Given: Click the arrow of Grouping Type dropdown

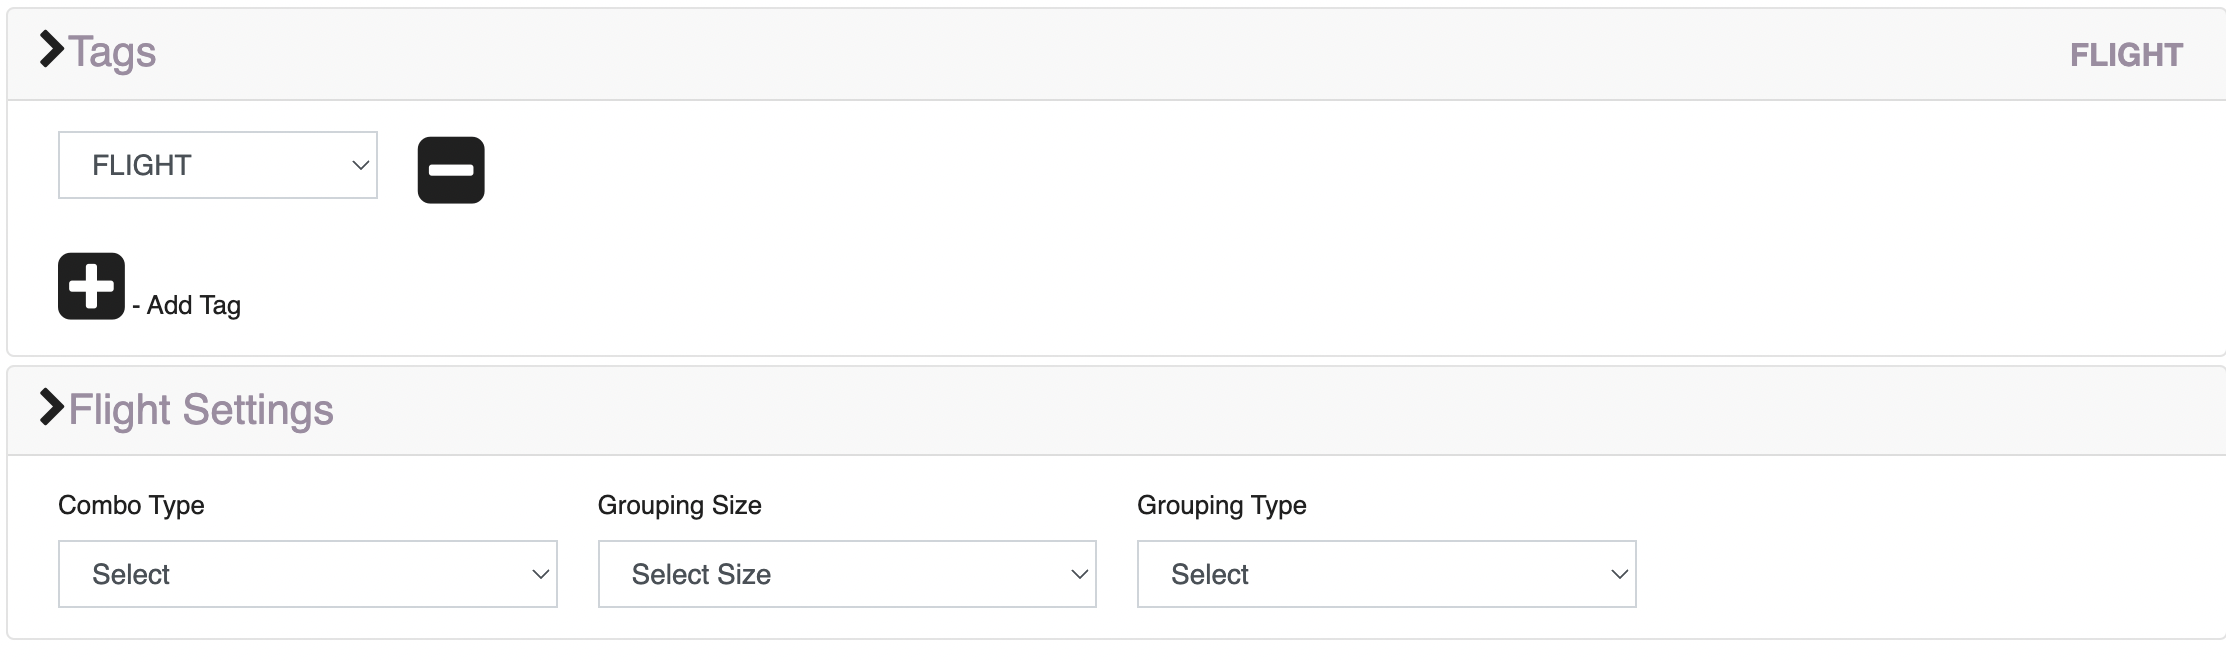Looking at the screenshot, I should pyautogui.click(x=1620, y=575).
